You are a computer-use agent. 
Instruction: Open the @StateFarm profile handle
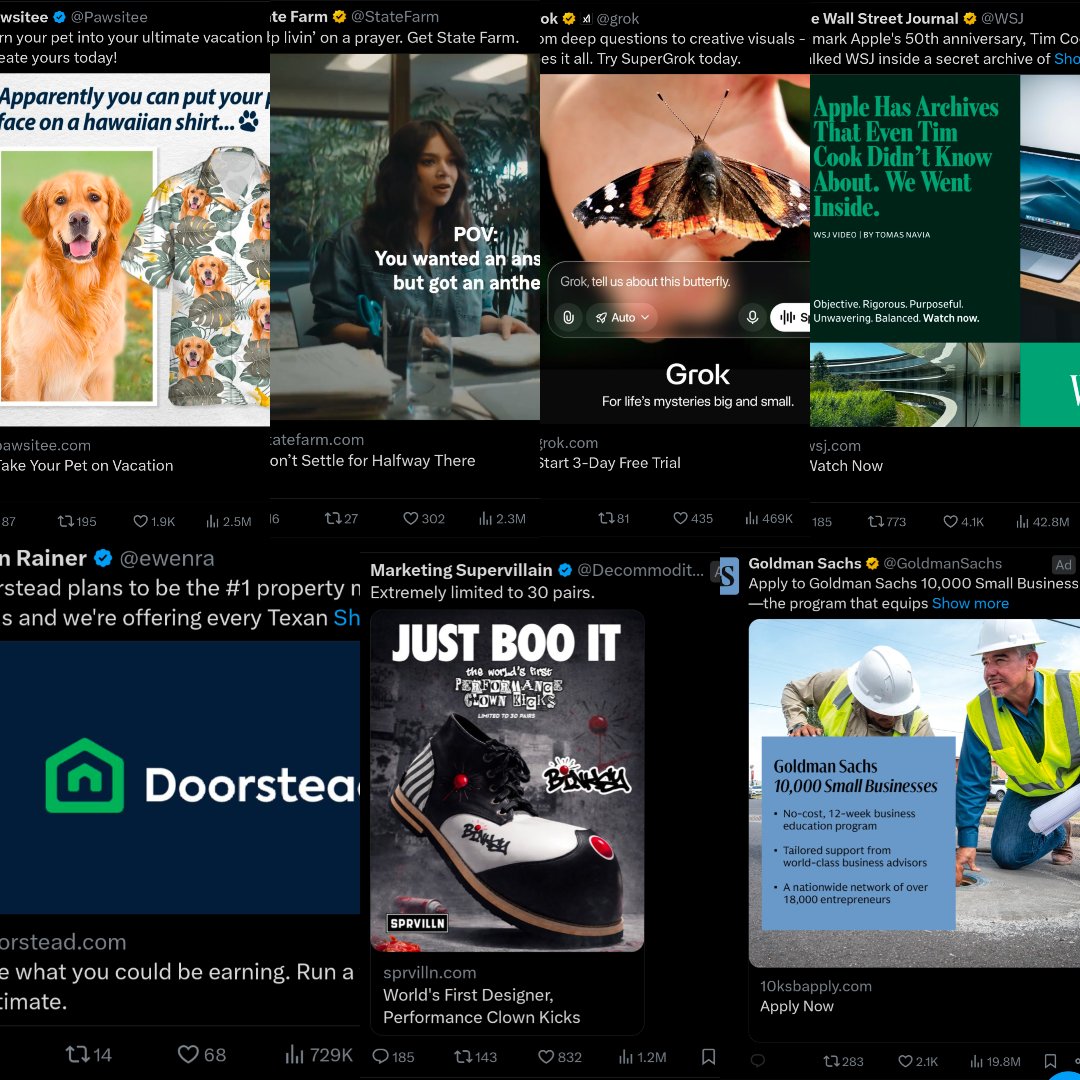click(395, 16)
